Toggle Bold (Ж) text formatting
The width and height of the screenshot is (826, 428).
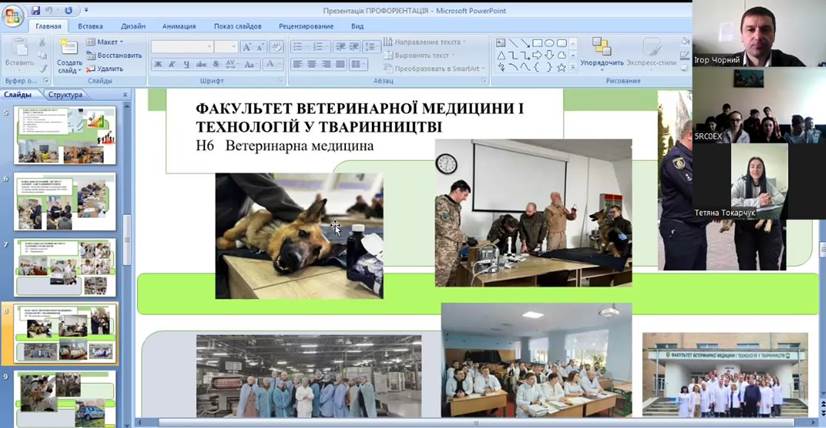[x=157, y=65]
